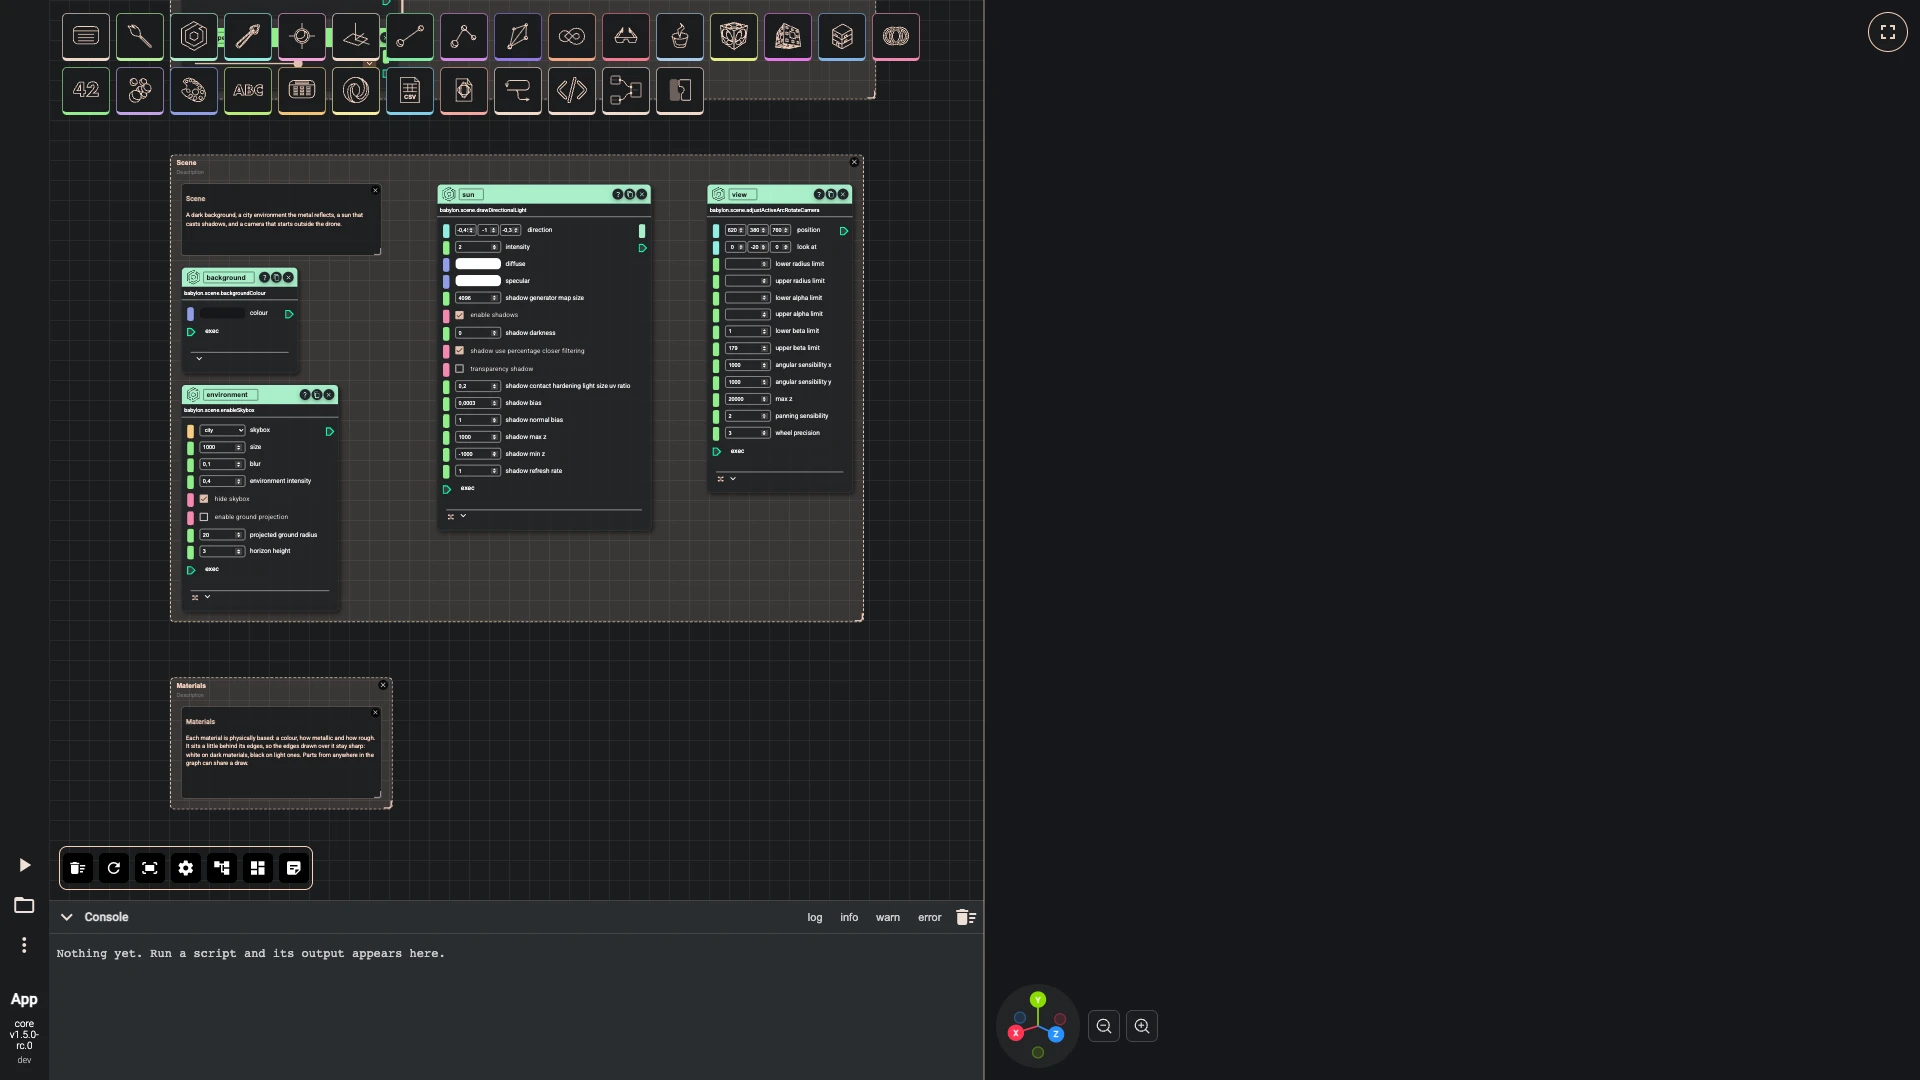1920x1080 pixels.
Task: Clear the console with trash icon
Action: (x=965, y=917)
